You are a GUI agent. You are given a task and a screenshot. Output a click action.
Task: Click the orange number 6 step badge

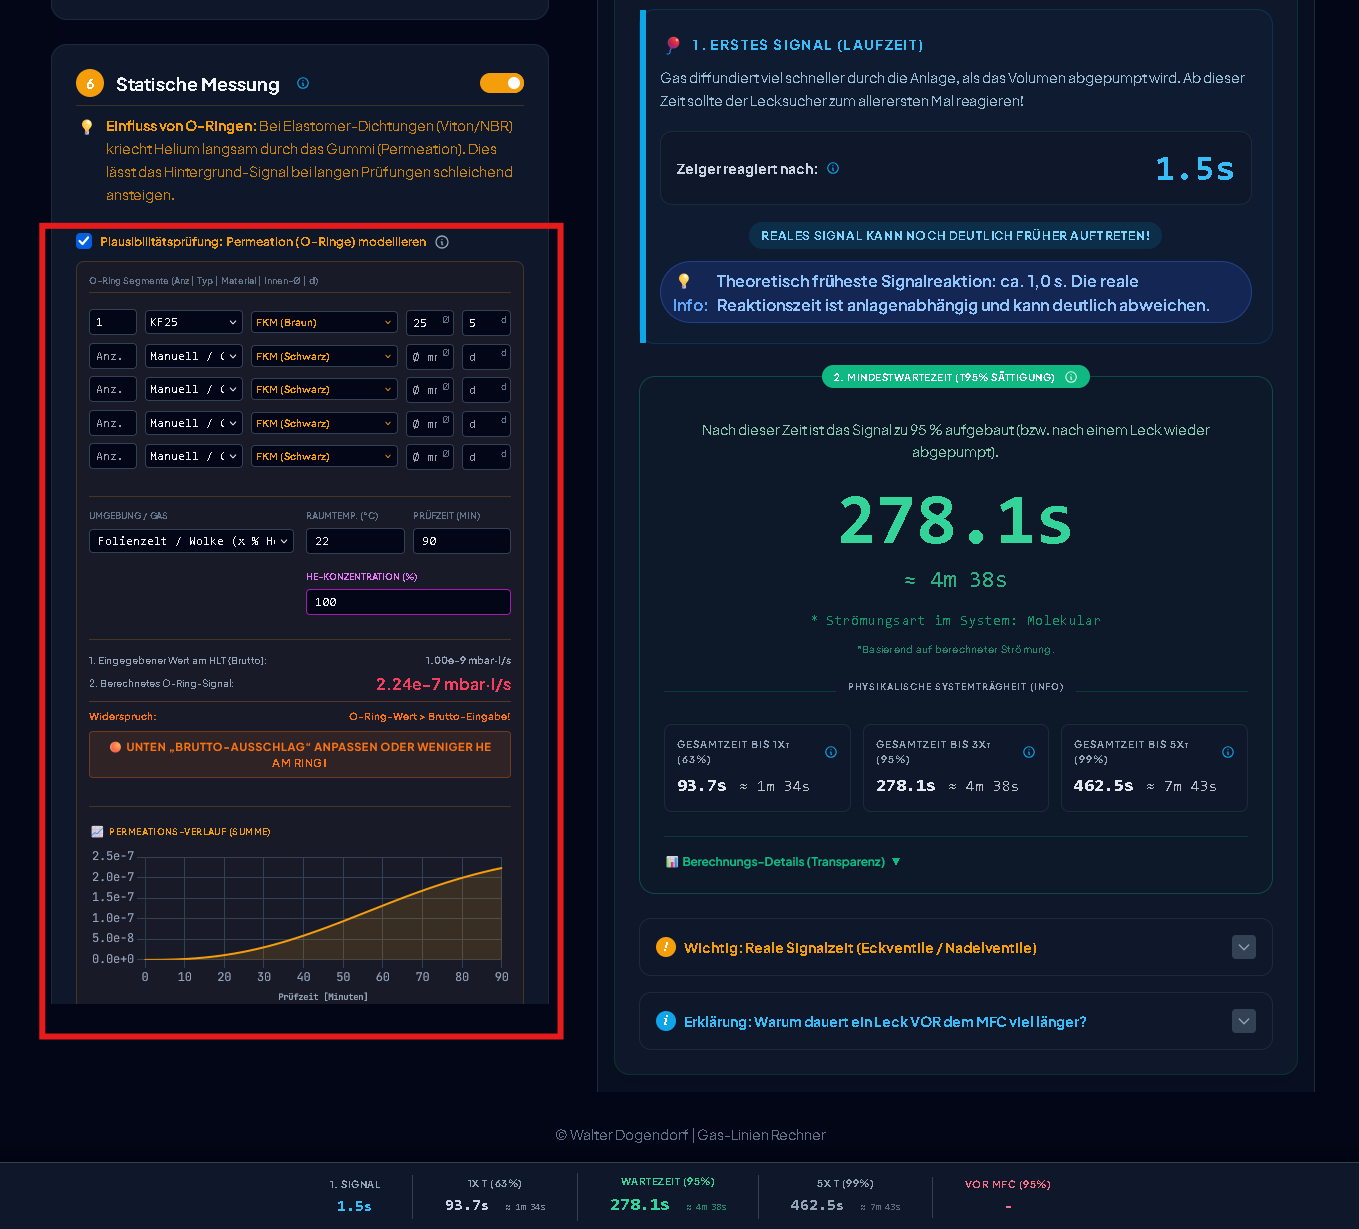coord(90,84)
